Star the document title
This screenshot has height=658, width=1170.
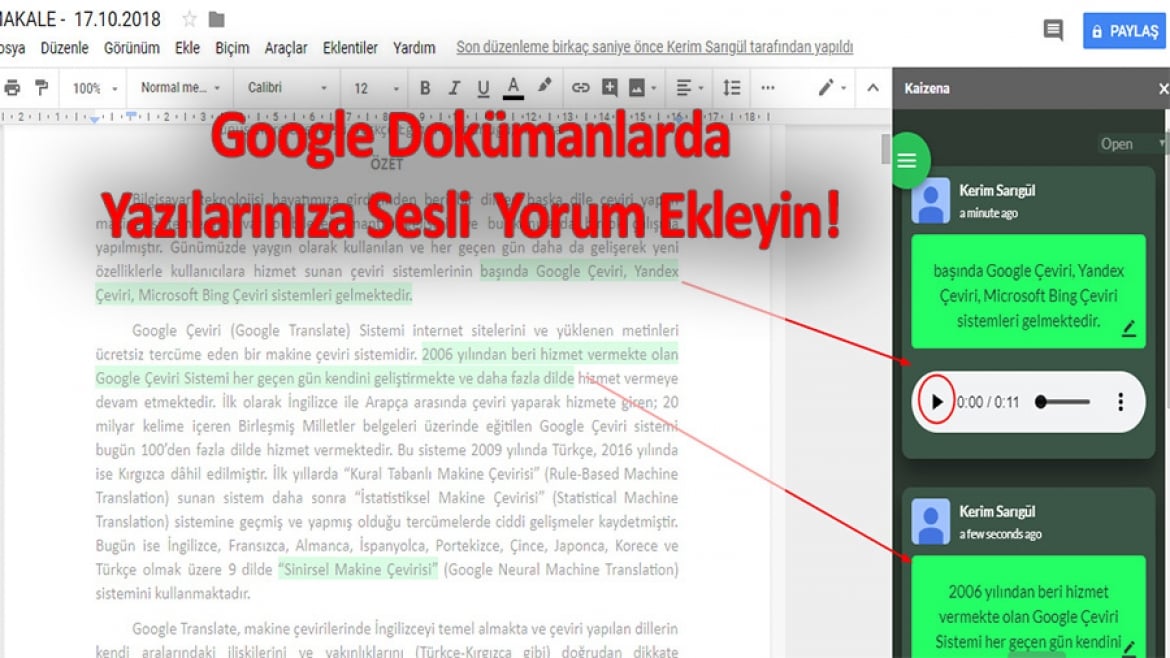190,19
